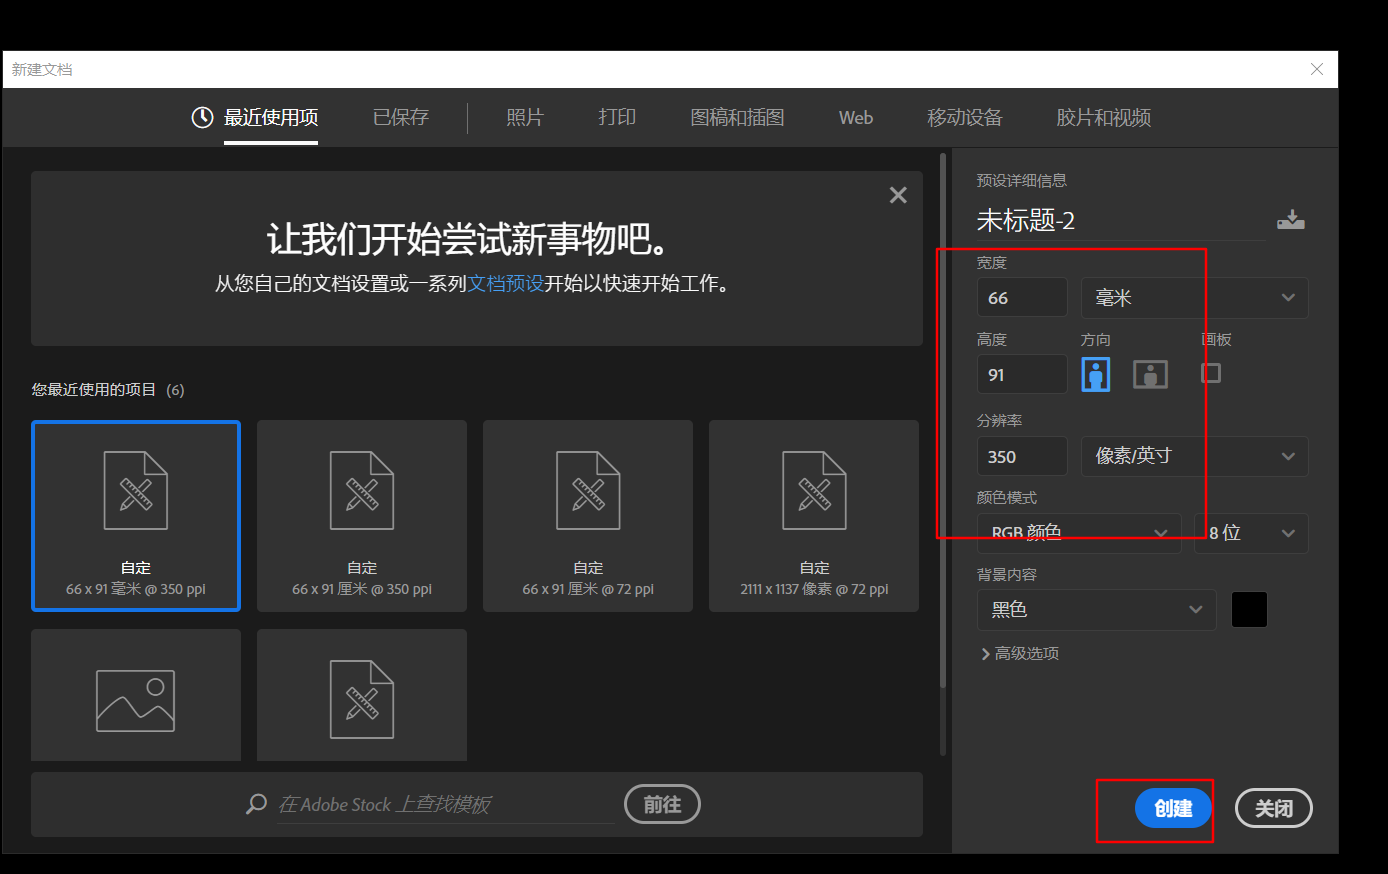Switch to the 最近使用项 tab

tap(270, 117)
